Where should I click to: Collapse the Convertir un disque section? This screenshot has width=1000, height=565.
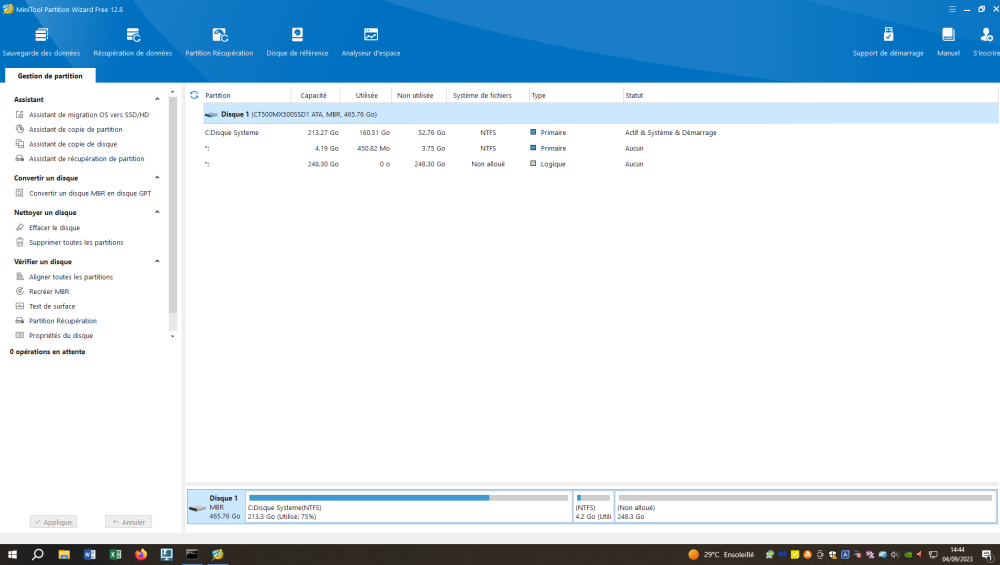[157, 178]
